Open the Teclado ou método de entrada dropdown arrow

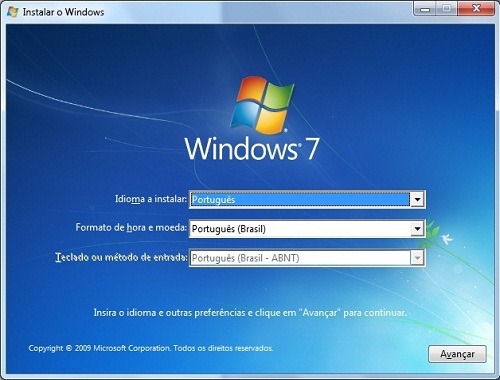pos(417,258)
